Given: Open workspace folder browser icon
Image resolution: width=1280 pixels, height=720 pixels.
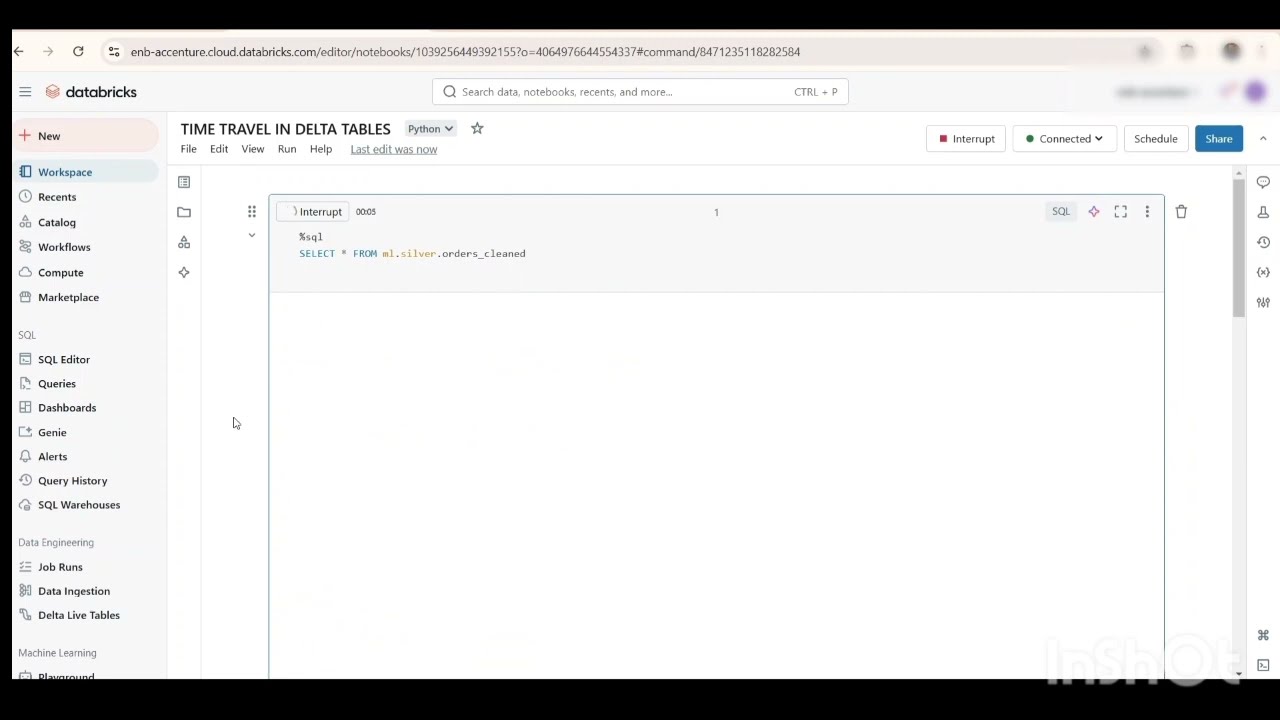Looking at the screenshot, I should [184, 212].
